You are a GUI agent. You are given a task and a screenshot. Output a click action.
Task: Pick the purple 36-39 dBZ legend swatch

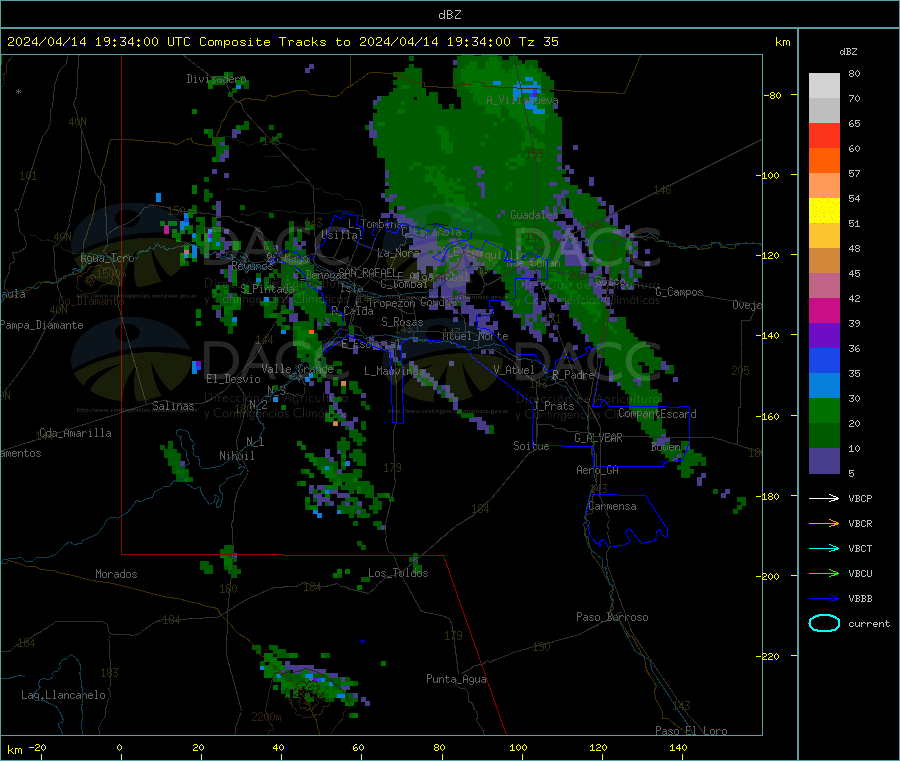(824, 336)
